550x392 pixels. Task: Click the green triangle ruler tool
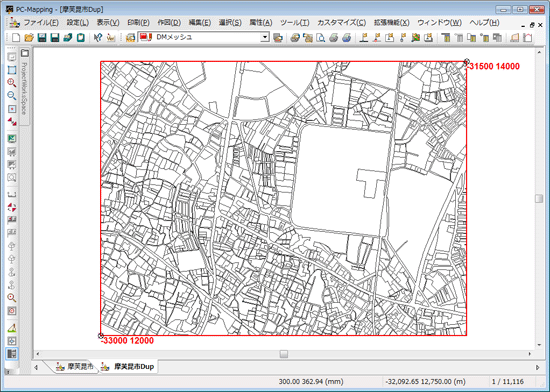(12, 328)
